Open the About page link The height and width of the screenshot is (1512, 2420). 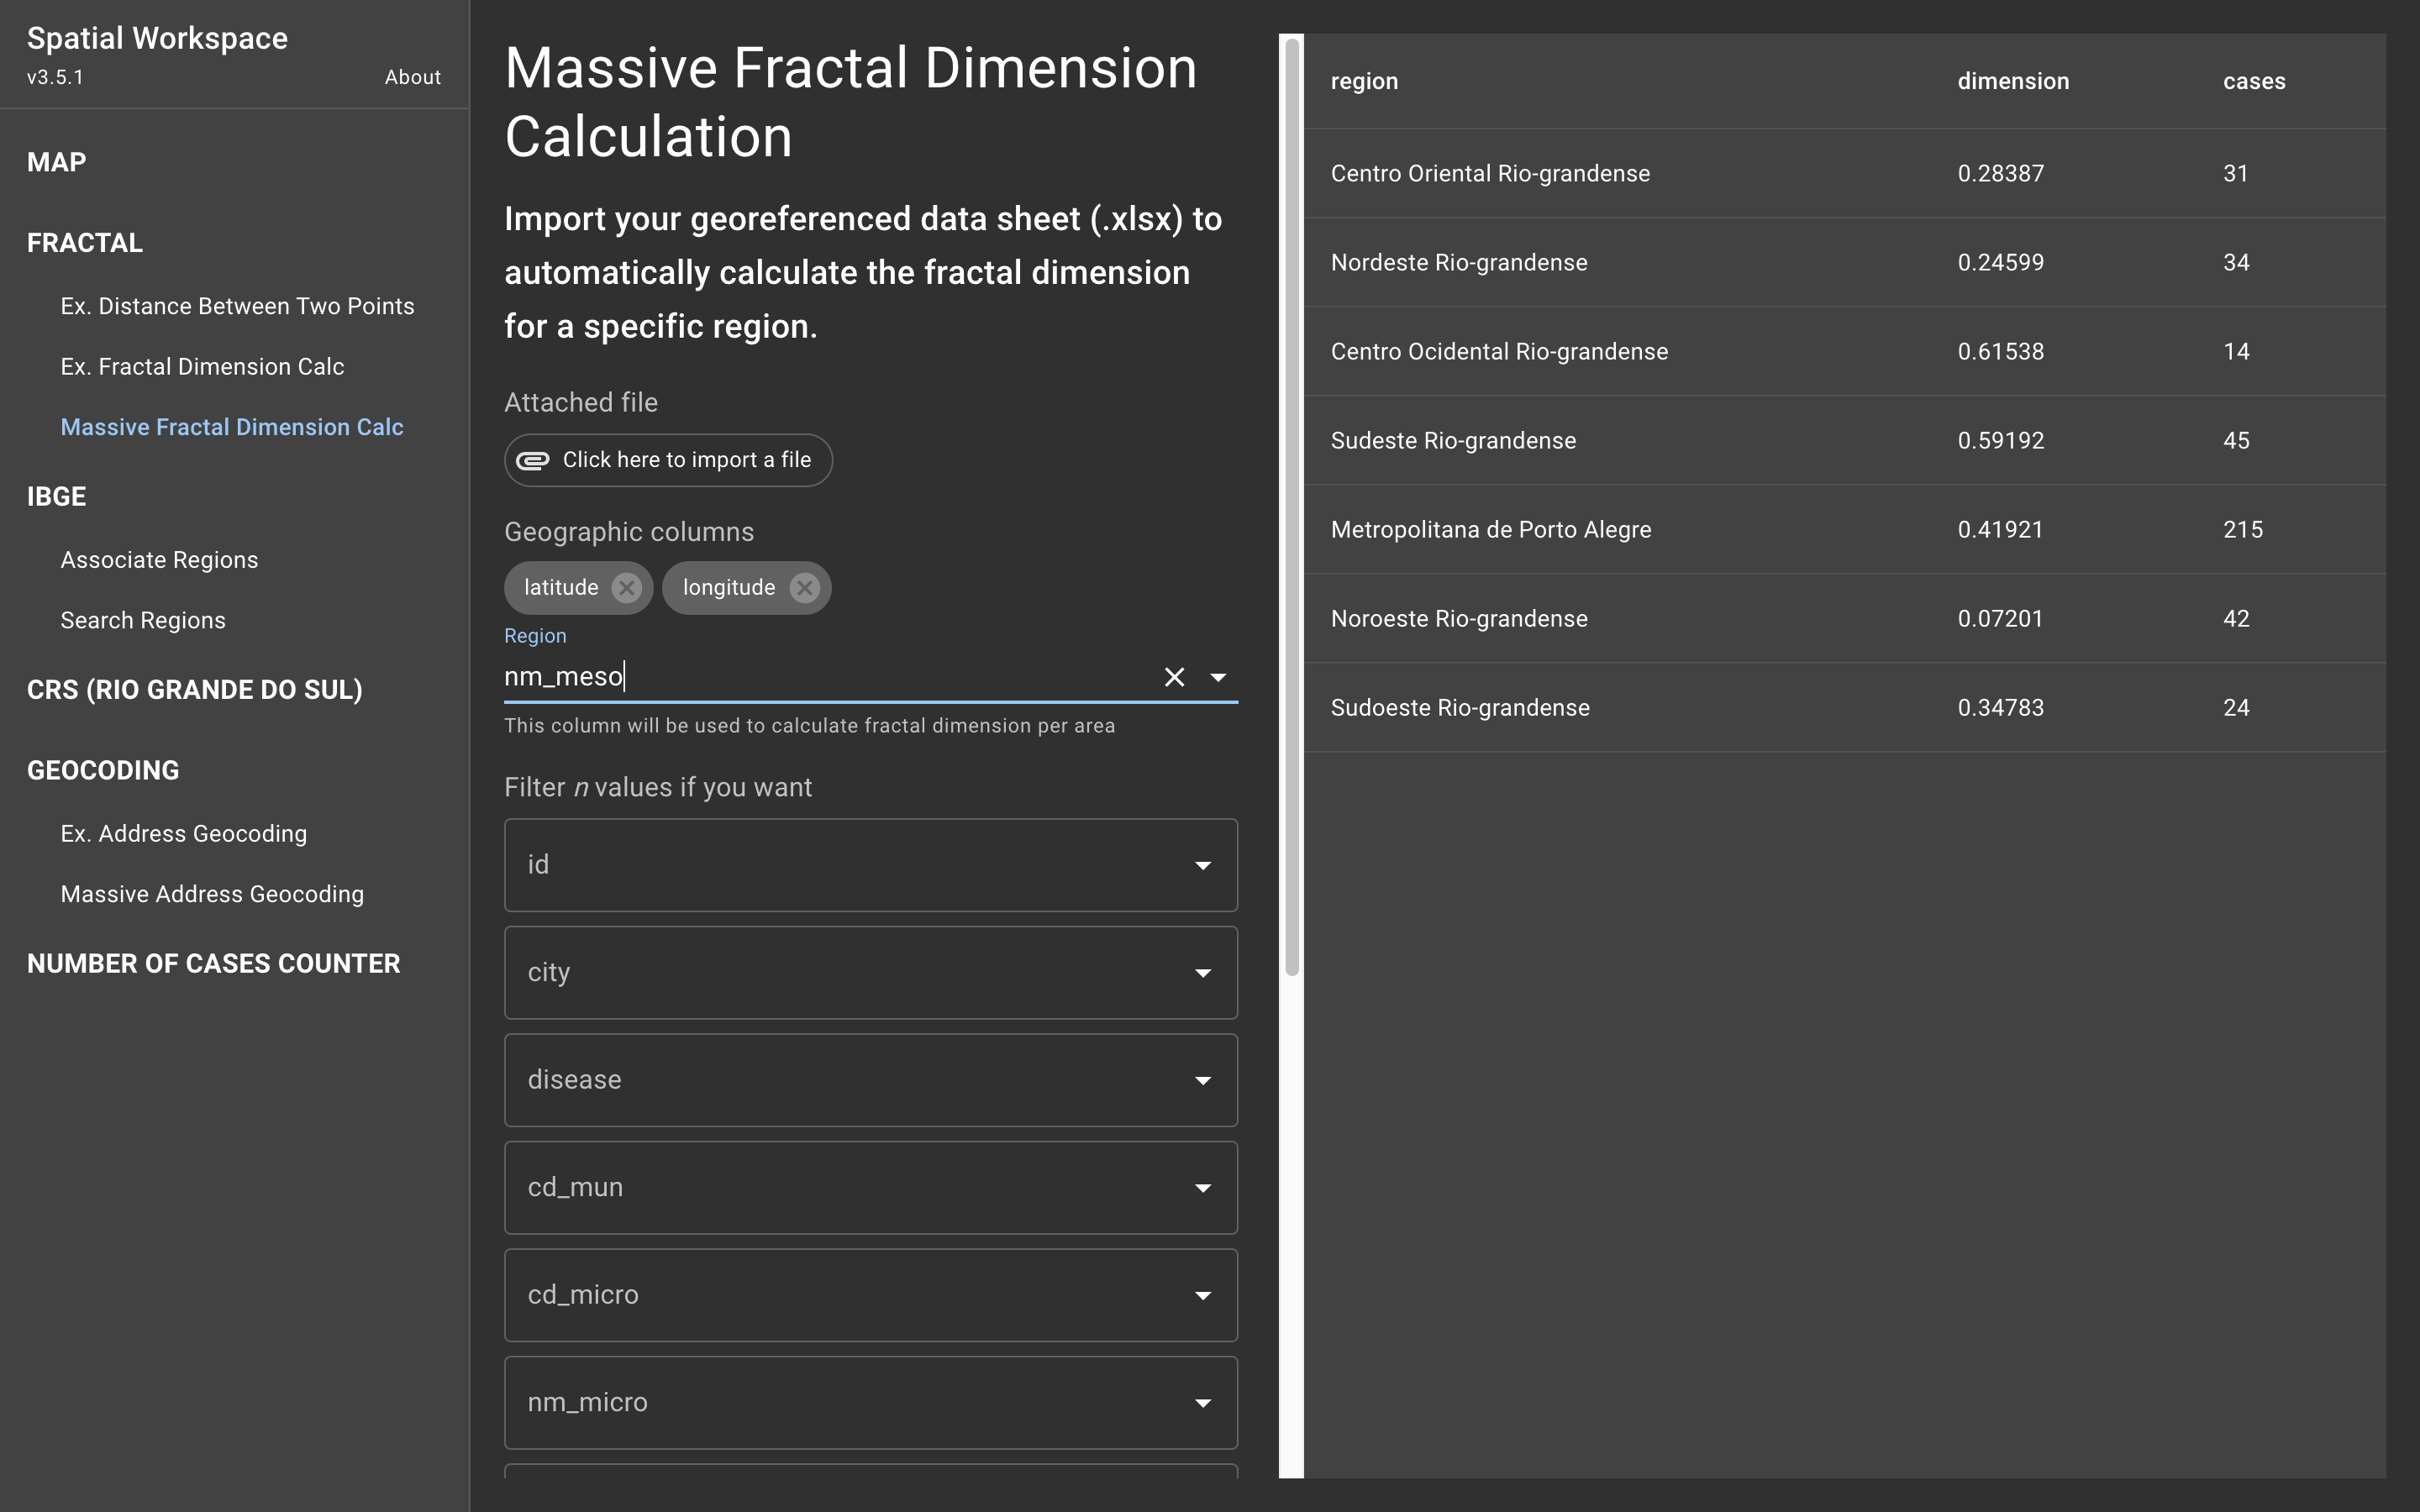click(x=412, y=77)
